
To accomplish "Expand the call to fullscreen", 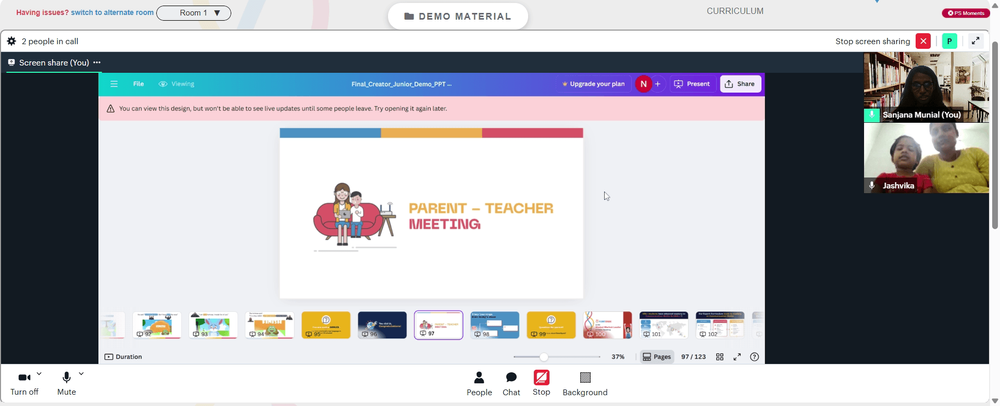I will 975,41.
